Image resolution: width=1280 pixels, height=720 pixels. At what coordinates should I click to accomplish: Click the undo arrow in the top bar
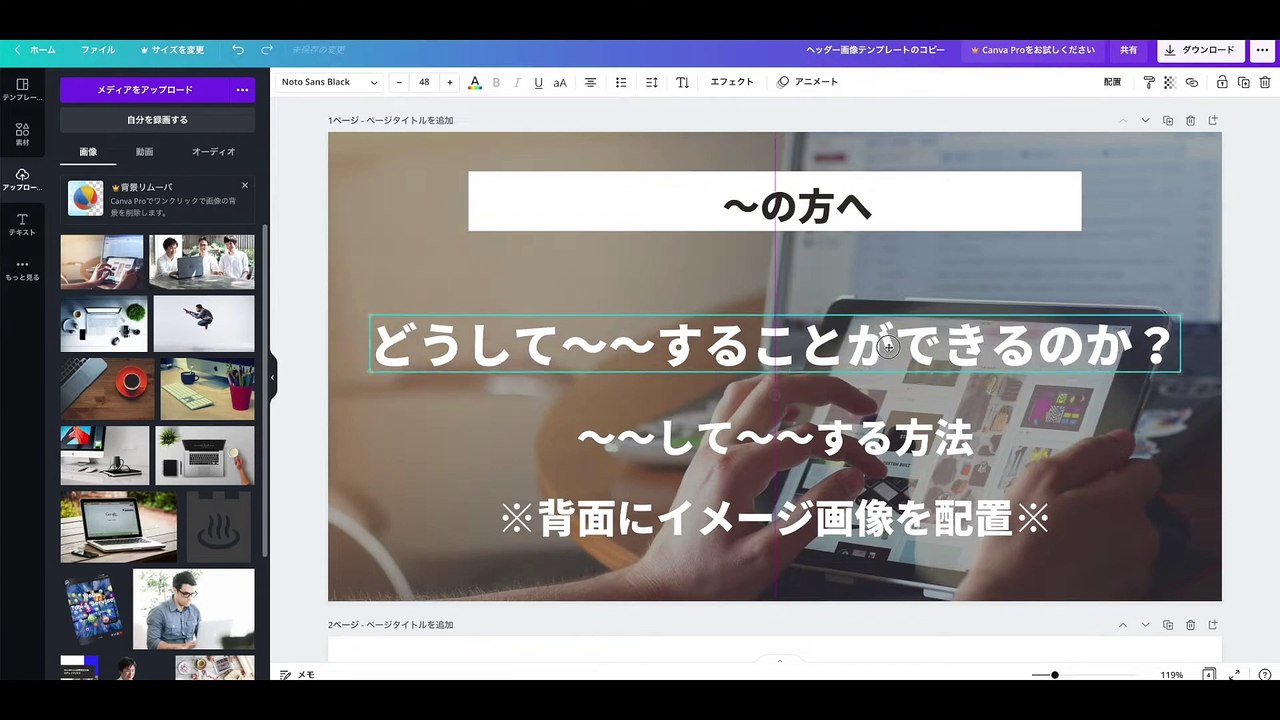[x=237, y=50]
